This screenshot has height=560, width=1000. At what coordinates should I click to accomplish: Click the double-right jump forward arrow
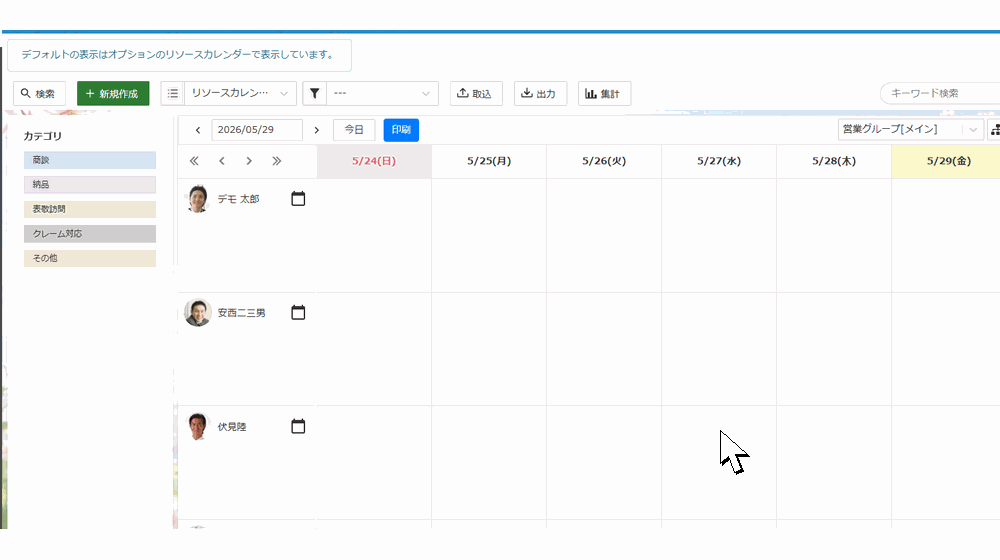point(276,161)
